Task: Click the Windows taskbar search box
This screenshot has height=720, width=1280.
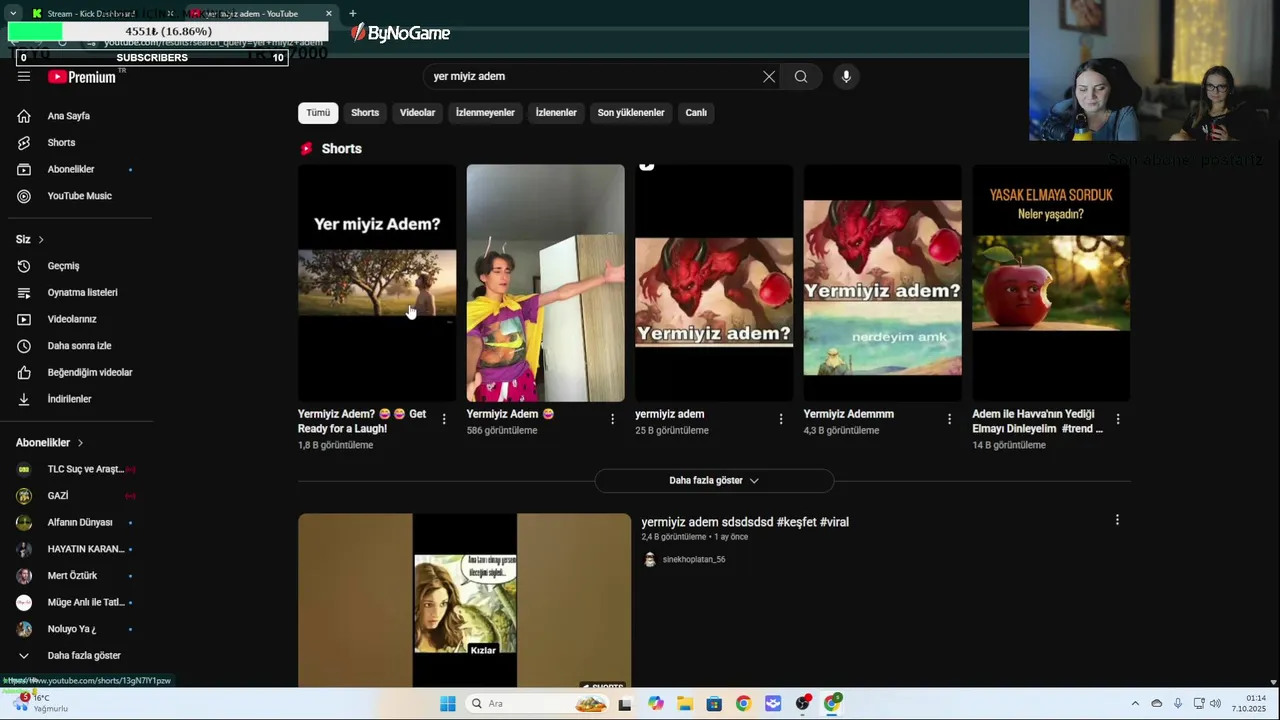Action: tap(538, 704)
